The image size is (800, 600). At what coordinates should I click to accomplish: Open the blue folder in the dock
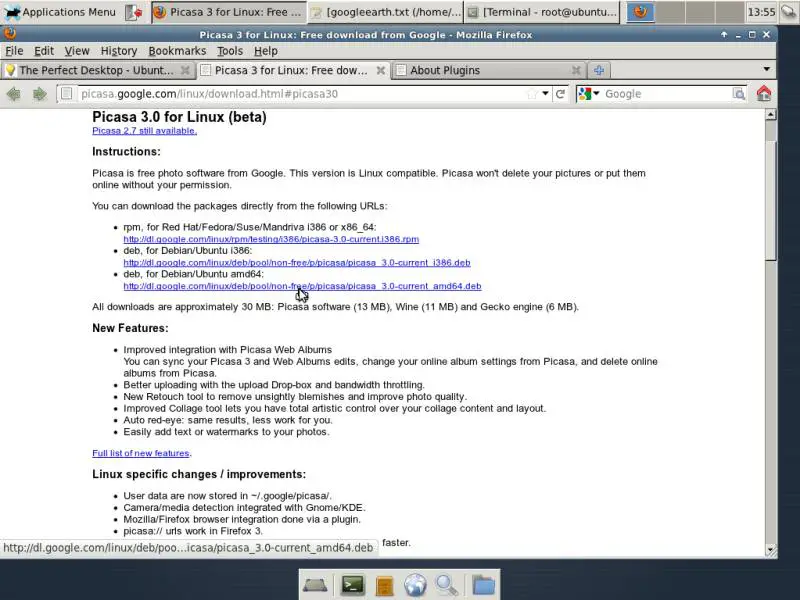point(483,585)
